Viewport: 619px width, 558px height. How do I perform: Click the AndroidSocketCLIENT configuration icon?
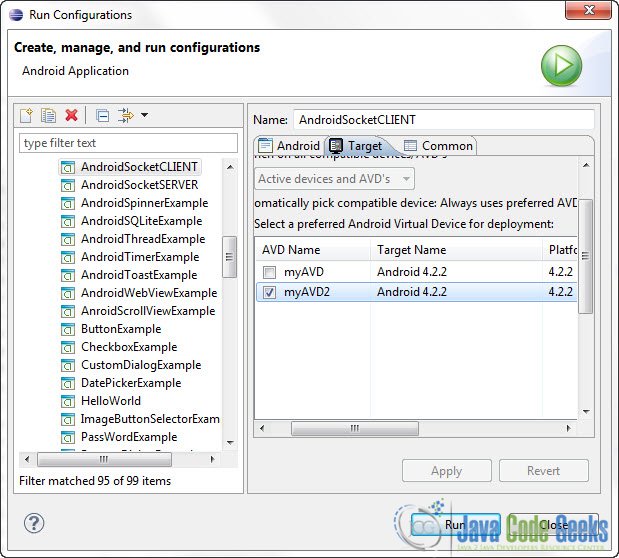(x=68, y=167)
